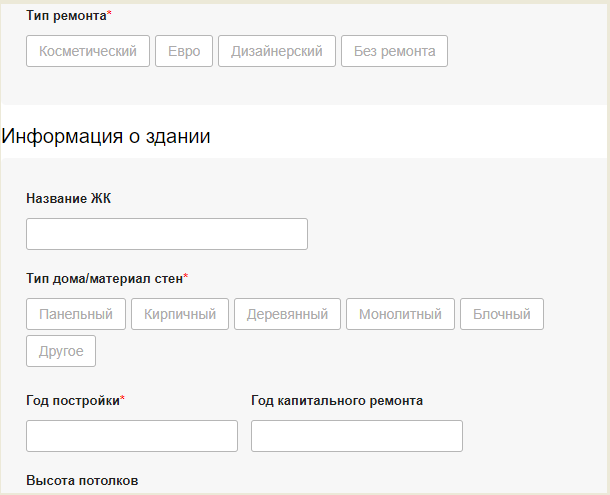Click the Высота потолков label
Image resolution: width=610 pixels, height=495 pixels.
[x=82, y=481]
